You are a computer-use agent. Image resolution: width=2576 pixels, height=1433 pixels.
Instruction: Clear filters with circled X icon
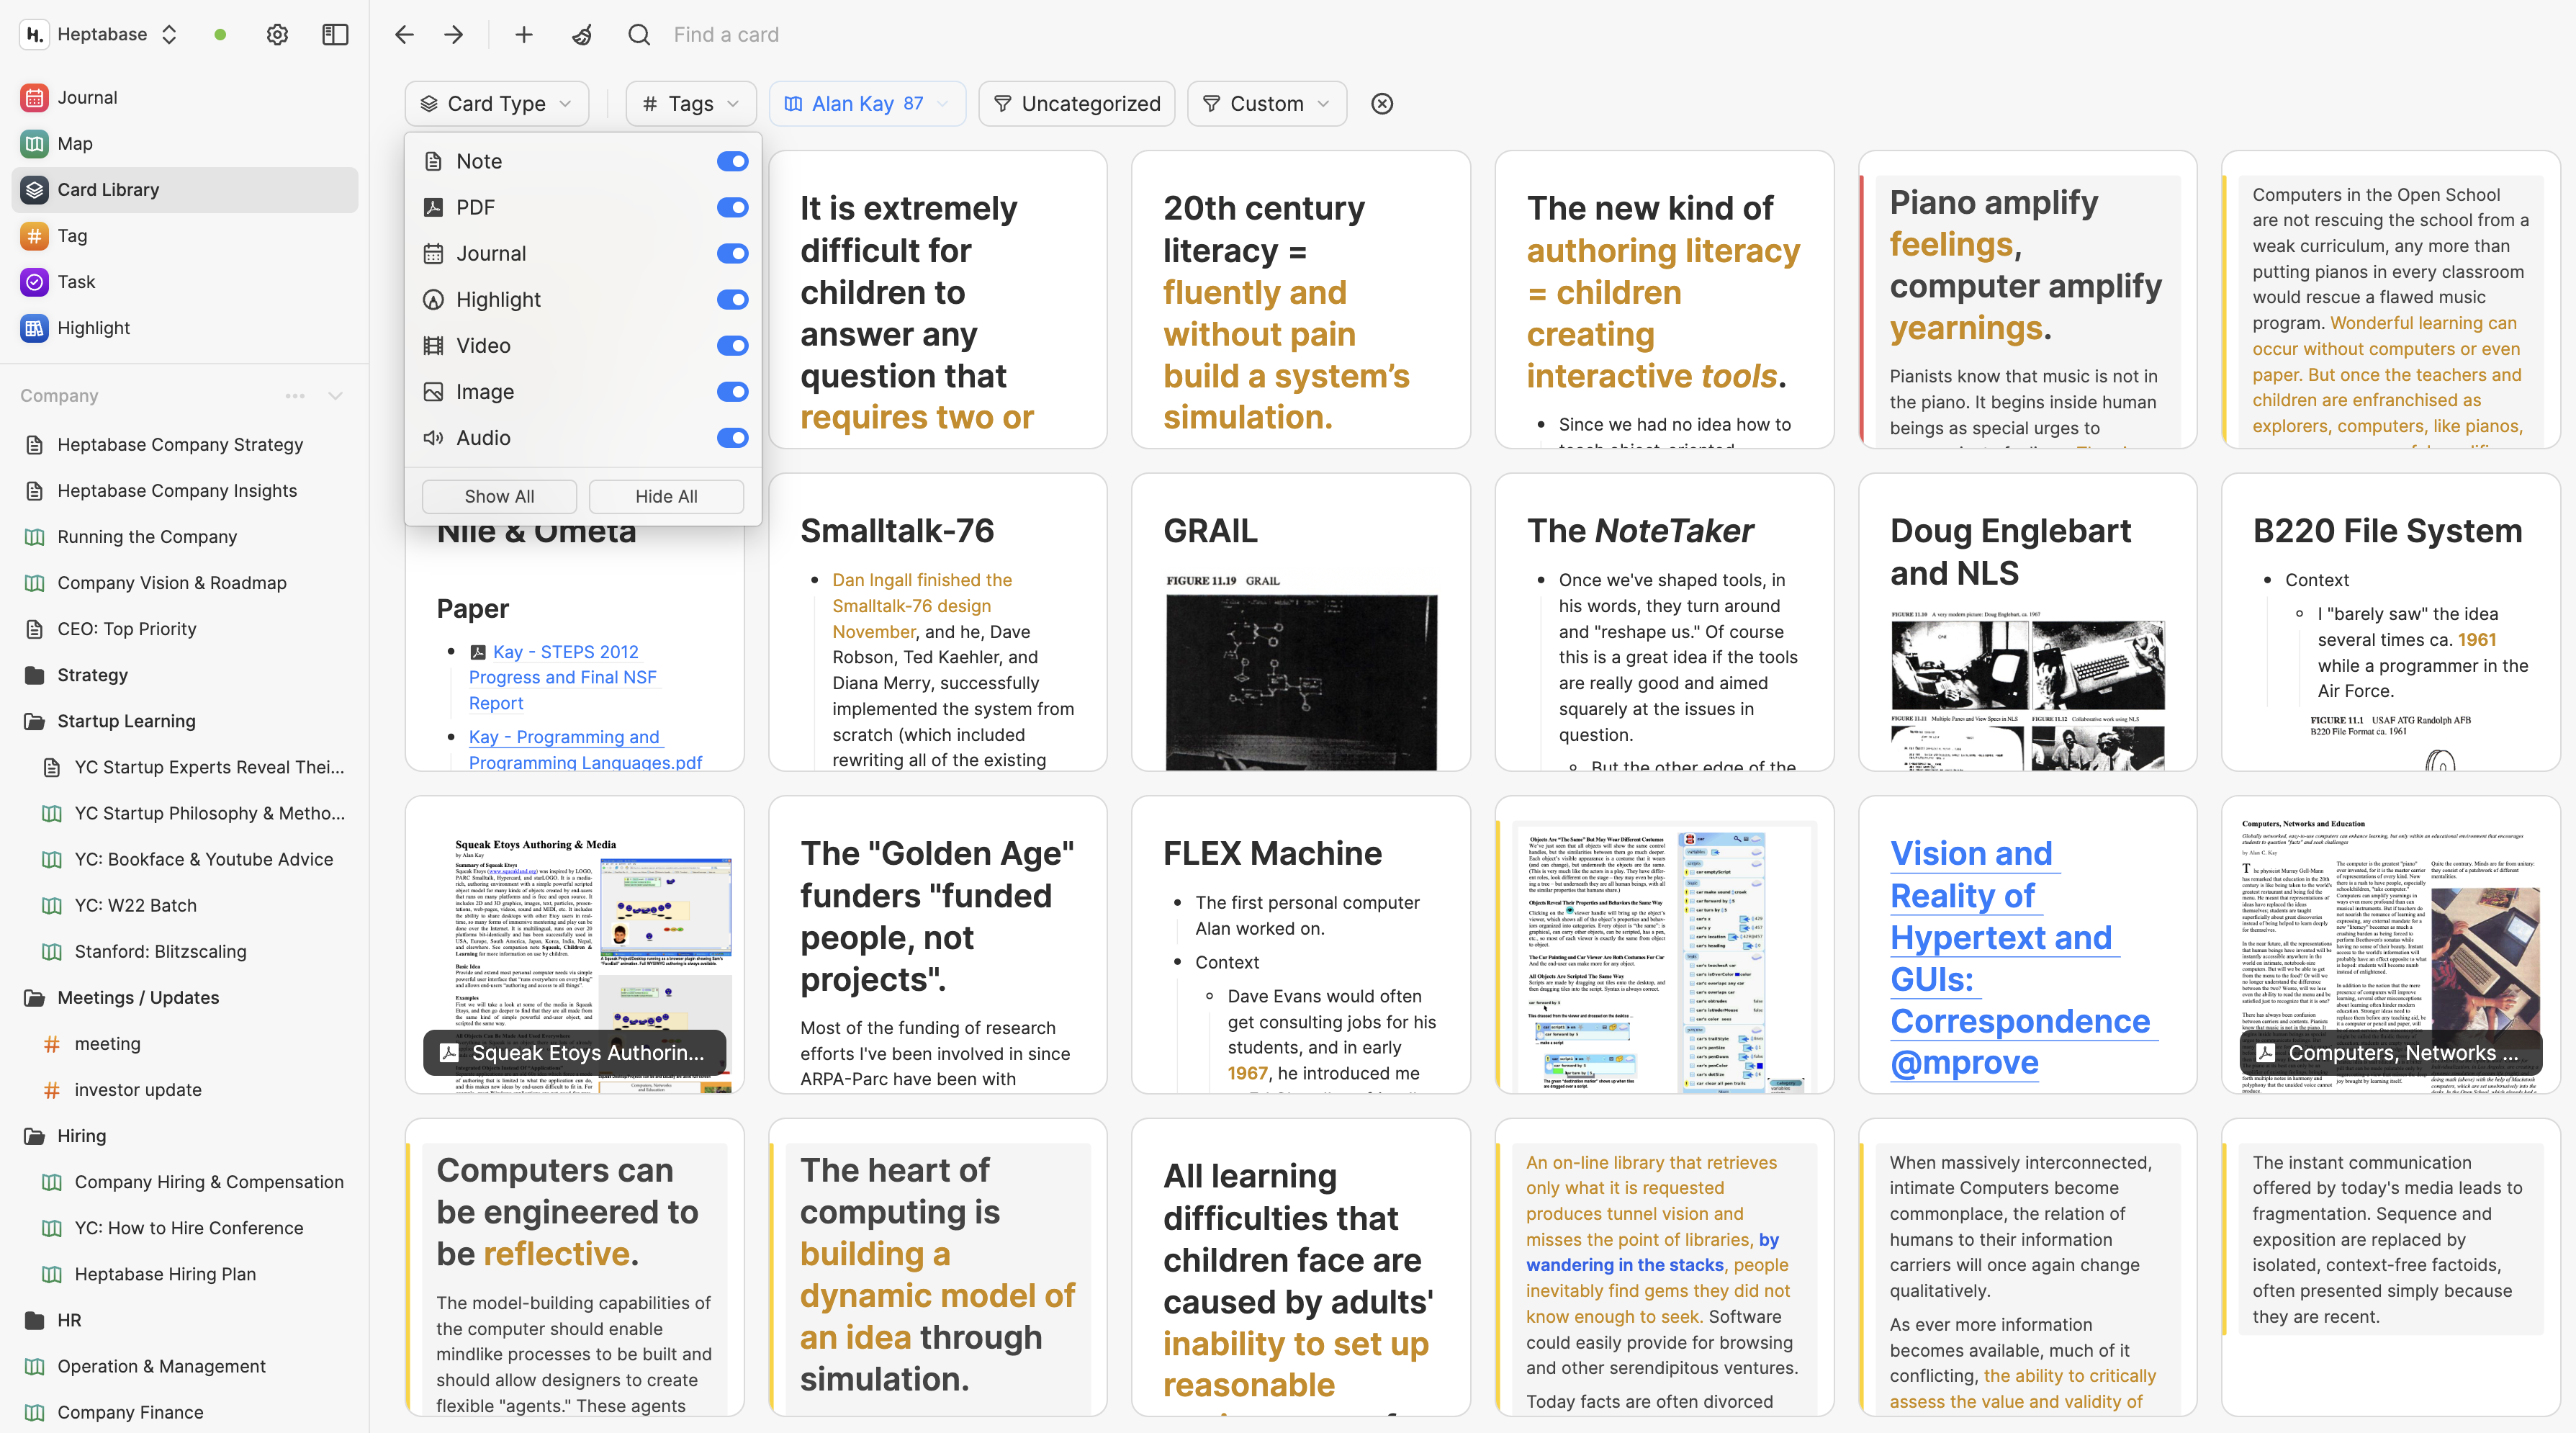[x=1382, y=104]
